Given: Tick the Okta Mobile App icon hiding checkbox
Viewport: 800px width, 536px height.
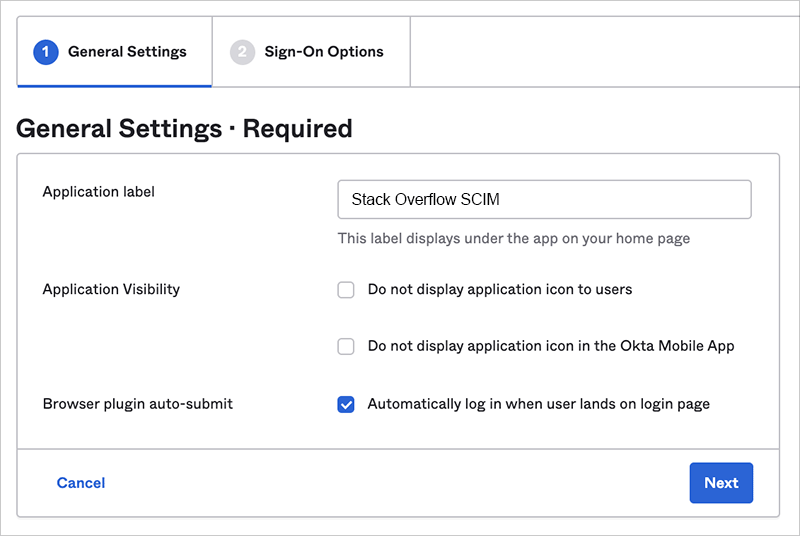Looking at the screenshot, I should tap(346, 347).
